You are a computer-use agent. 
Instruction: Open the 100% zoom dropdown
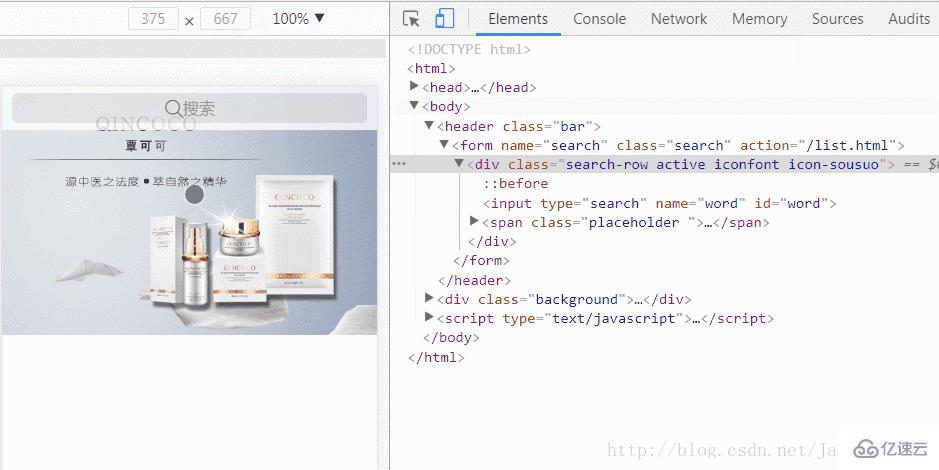[298, 19]
